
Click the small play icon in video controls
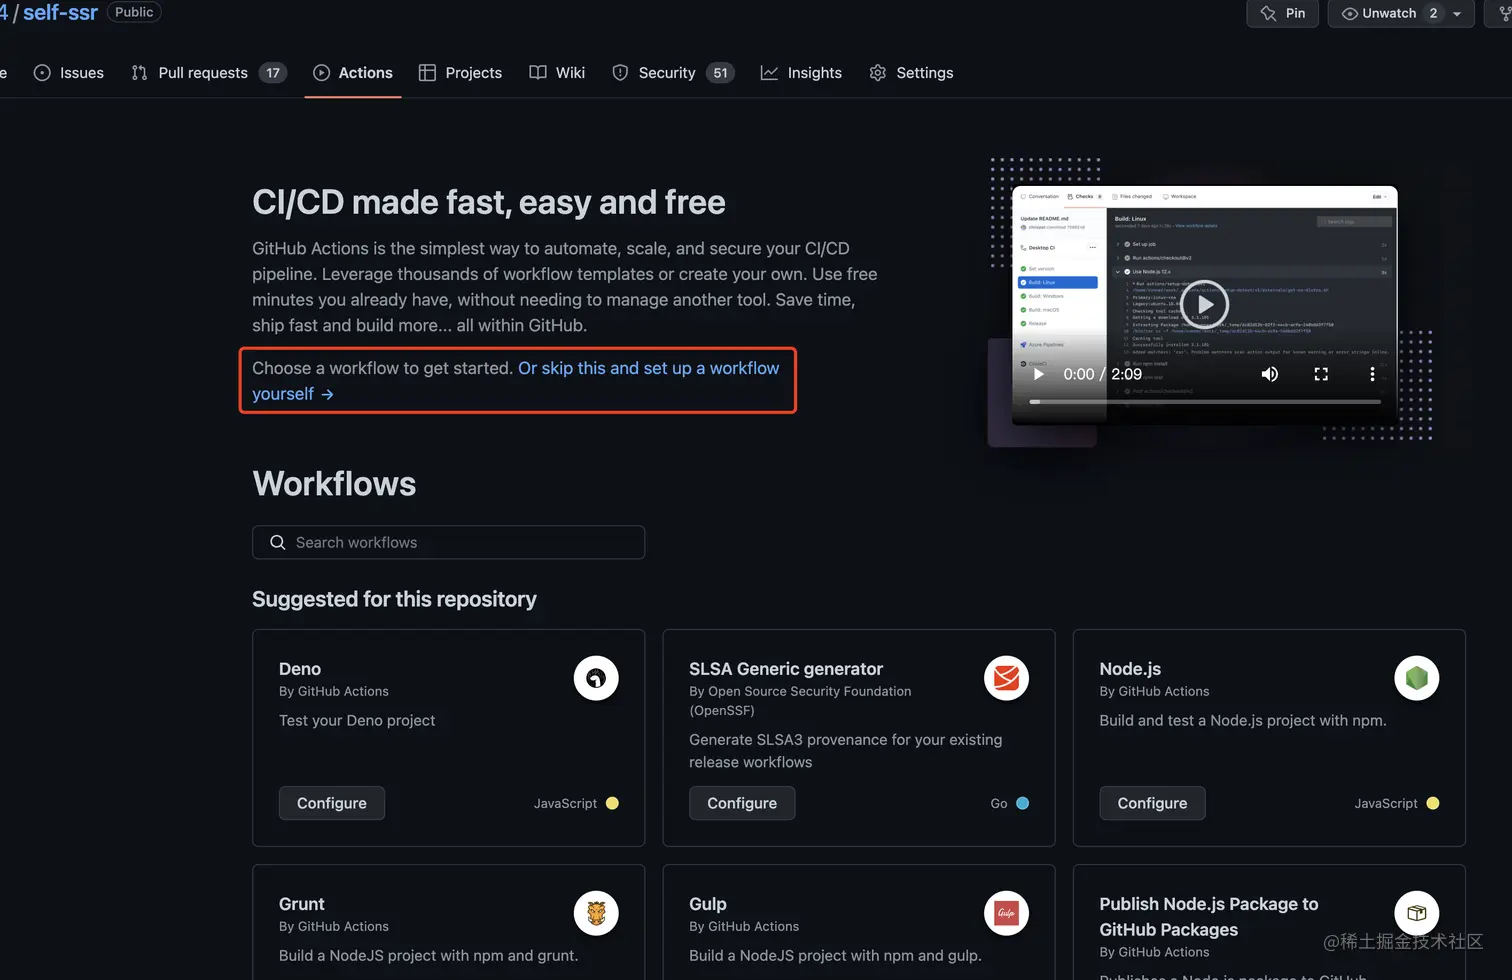(1039, 374)
